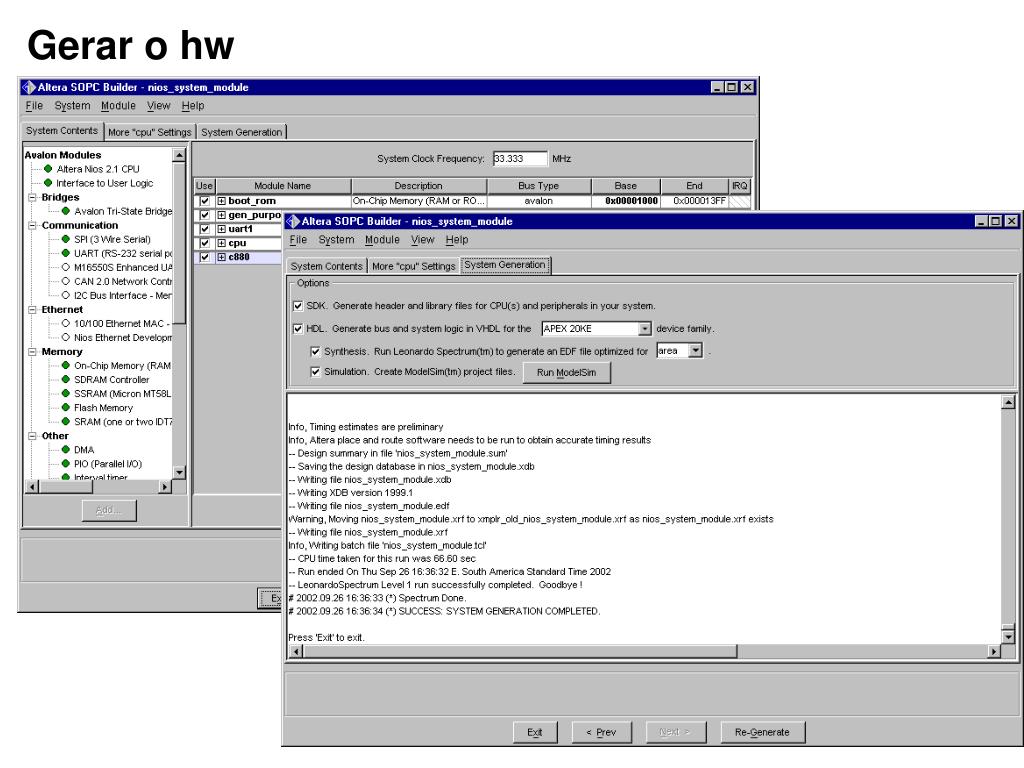Click the Bus Type column header
This screenshot has width=1024, height=768.
539,185
